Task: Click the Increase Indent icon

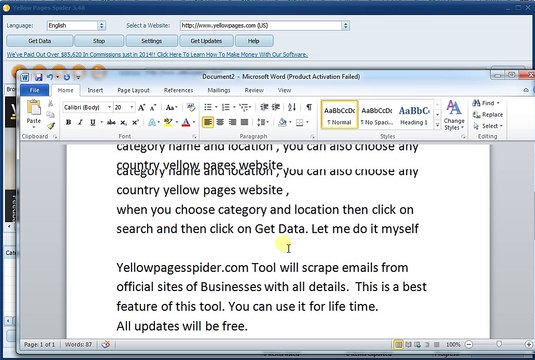Action: coord(276,107)
